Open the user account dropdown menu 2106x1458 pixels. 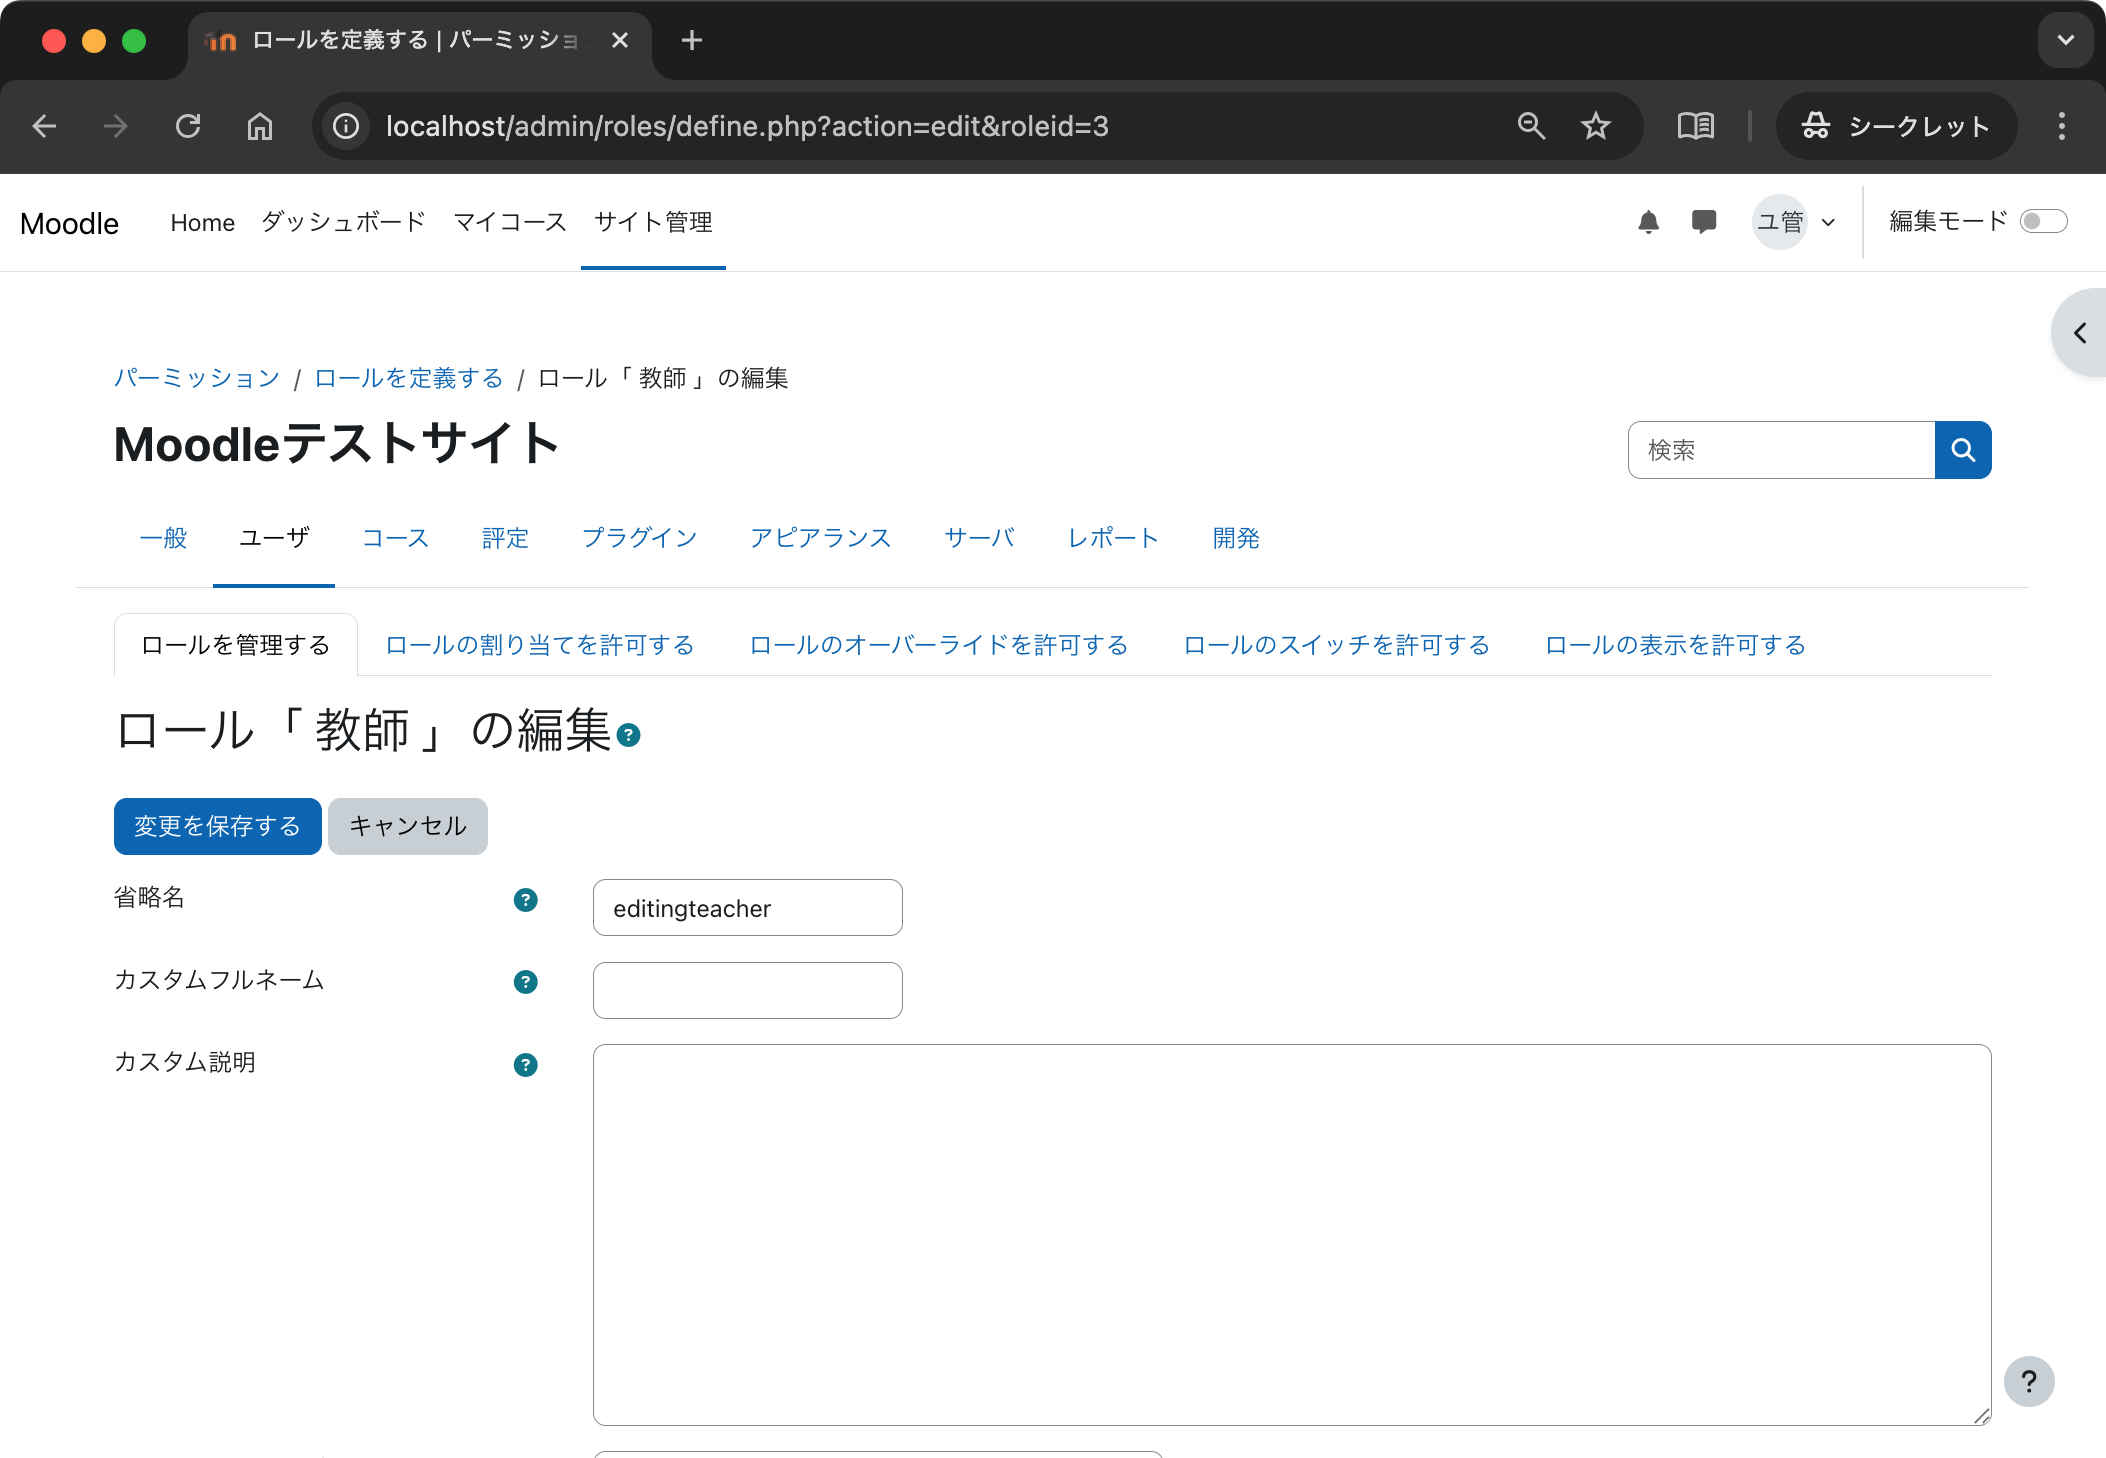pos(1794,222)
